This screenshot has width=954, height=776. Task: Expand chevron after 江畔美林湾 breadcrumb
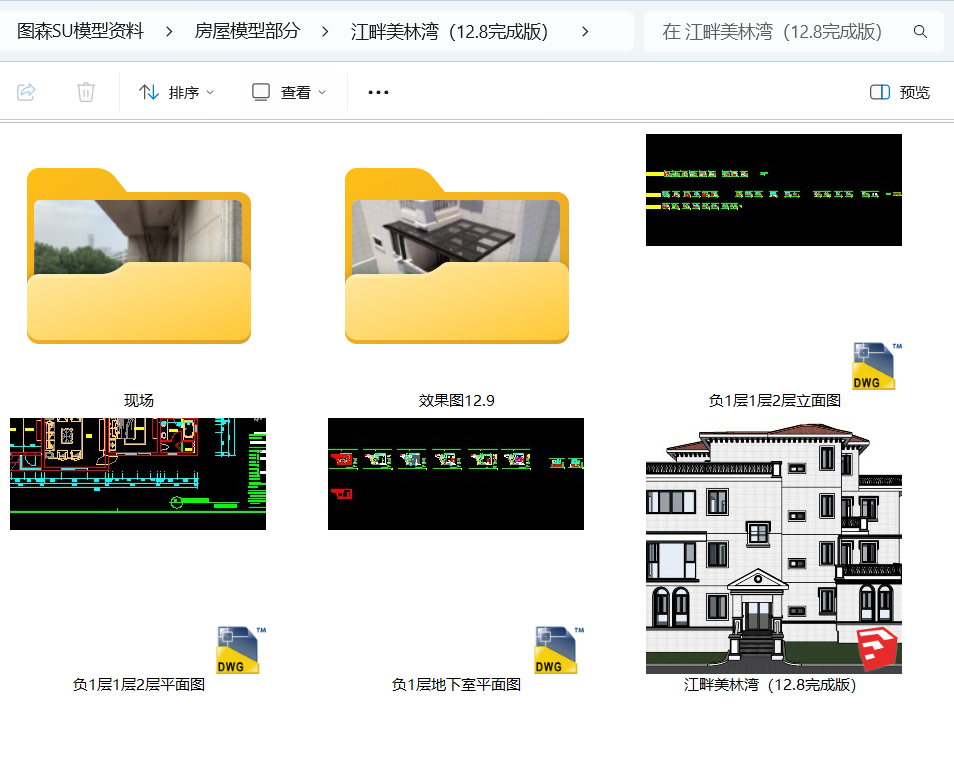[585, 32]
